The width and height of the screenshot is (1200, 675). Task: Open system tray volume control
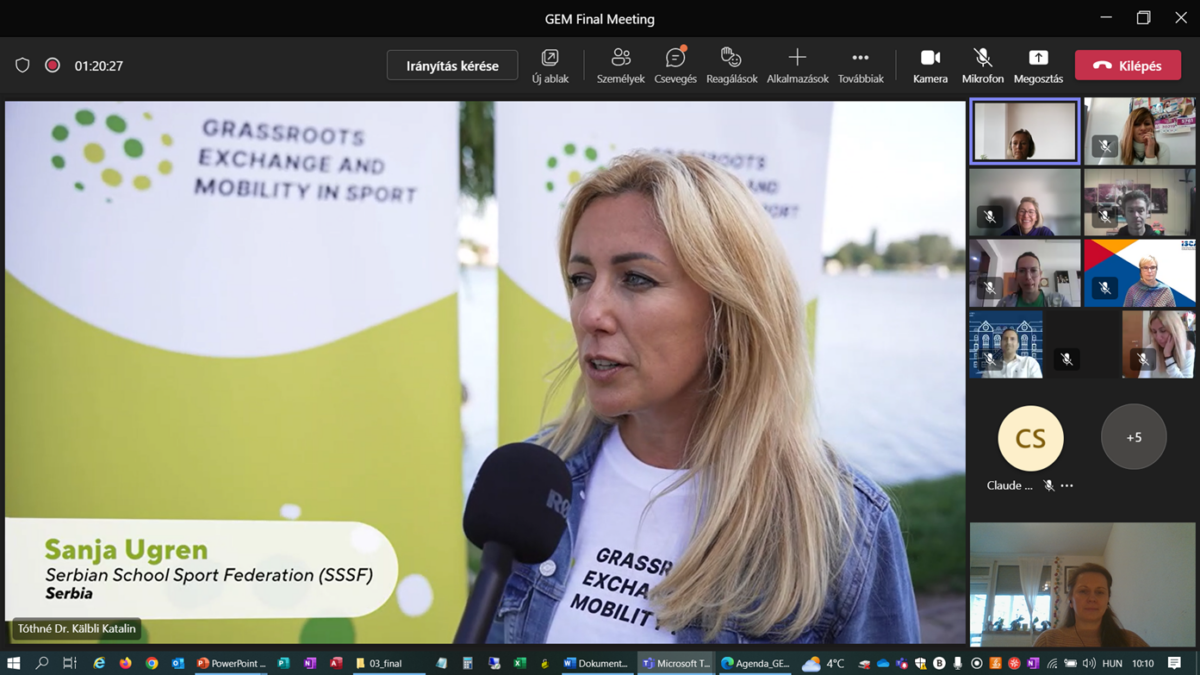point(1089,663)
